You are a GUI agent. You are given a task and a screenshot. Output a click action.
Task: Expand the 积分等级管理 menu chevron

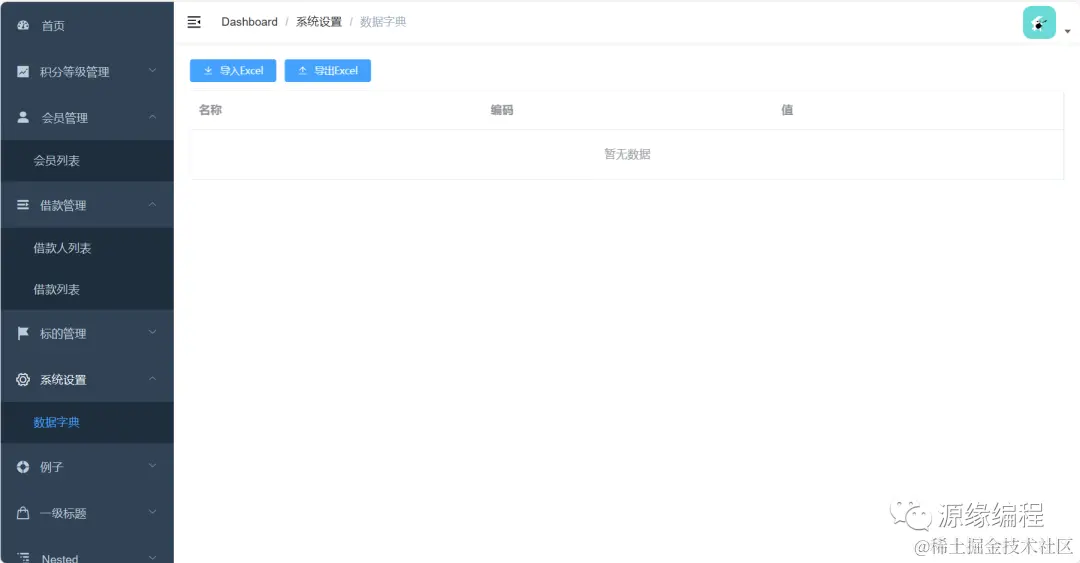(152, 70)
